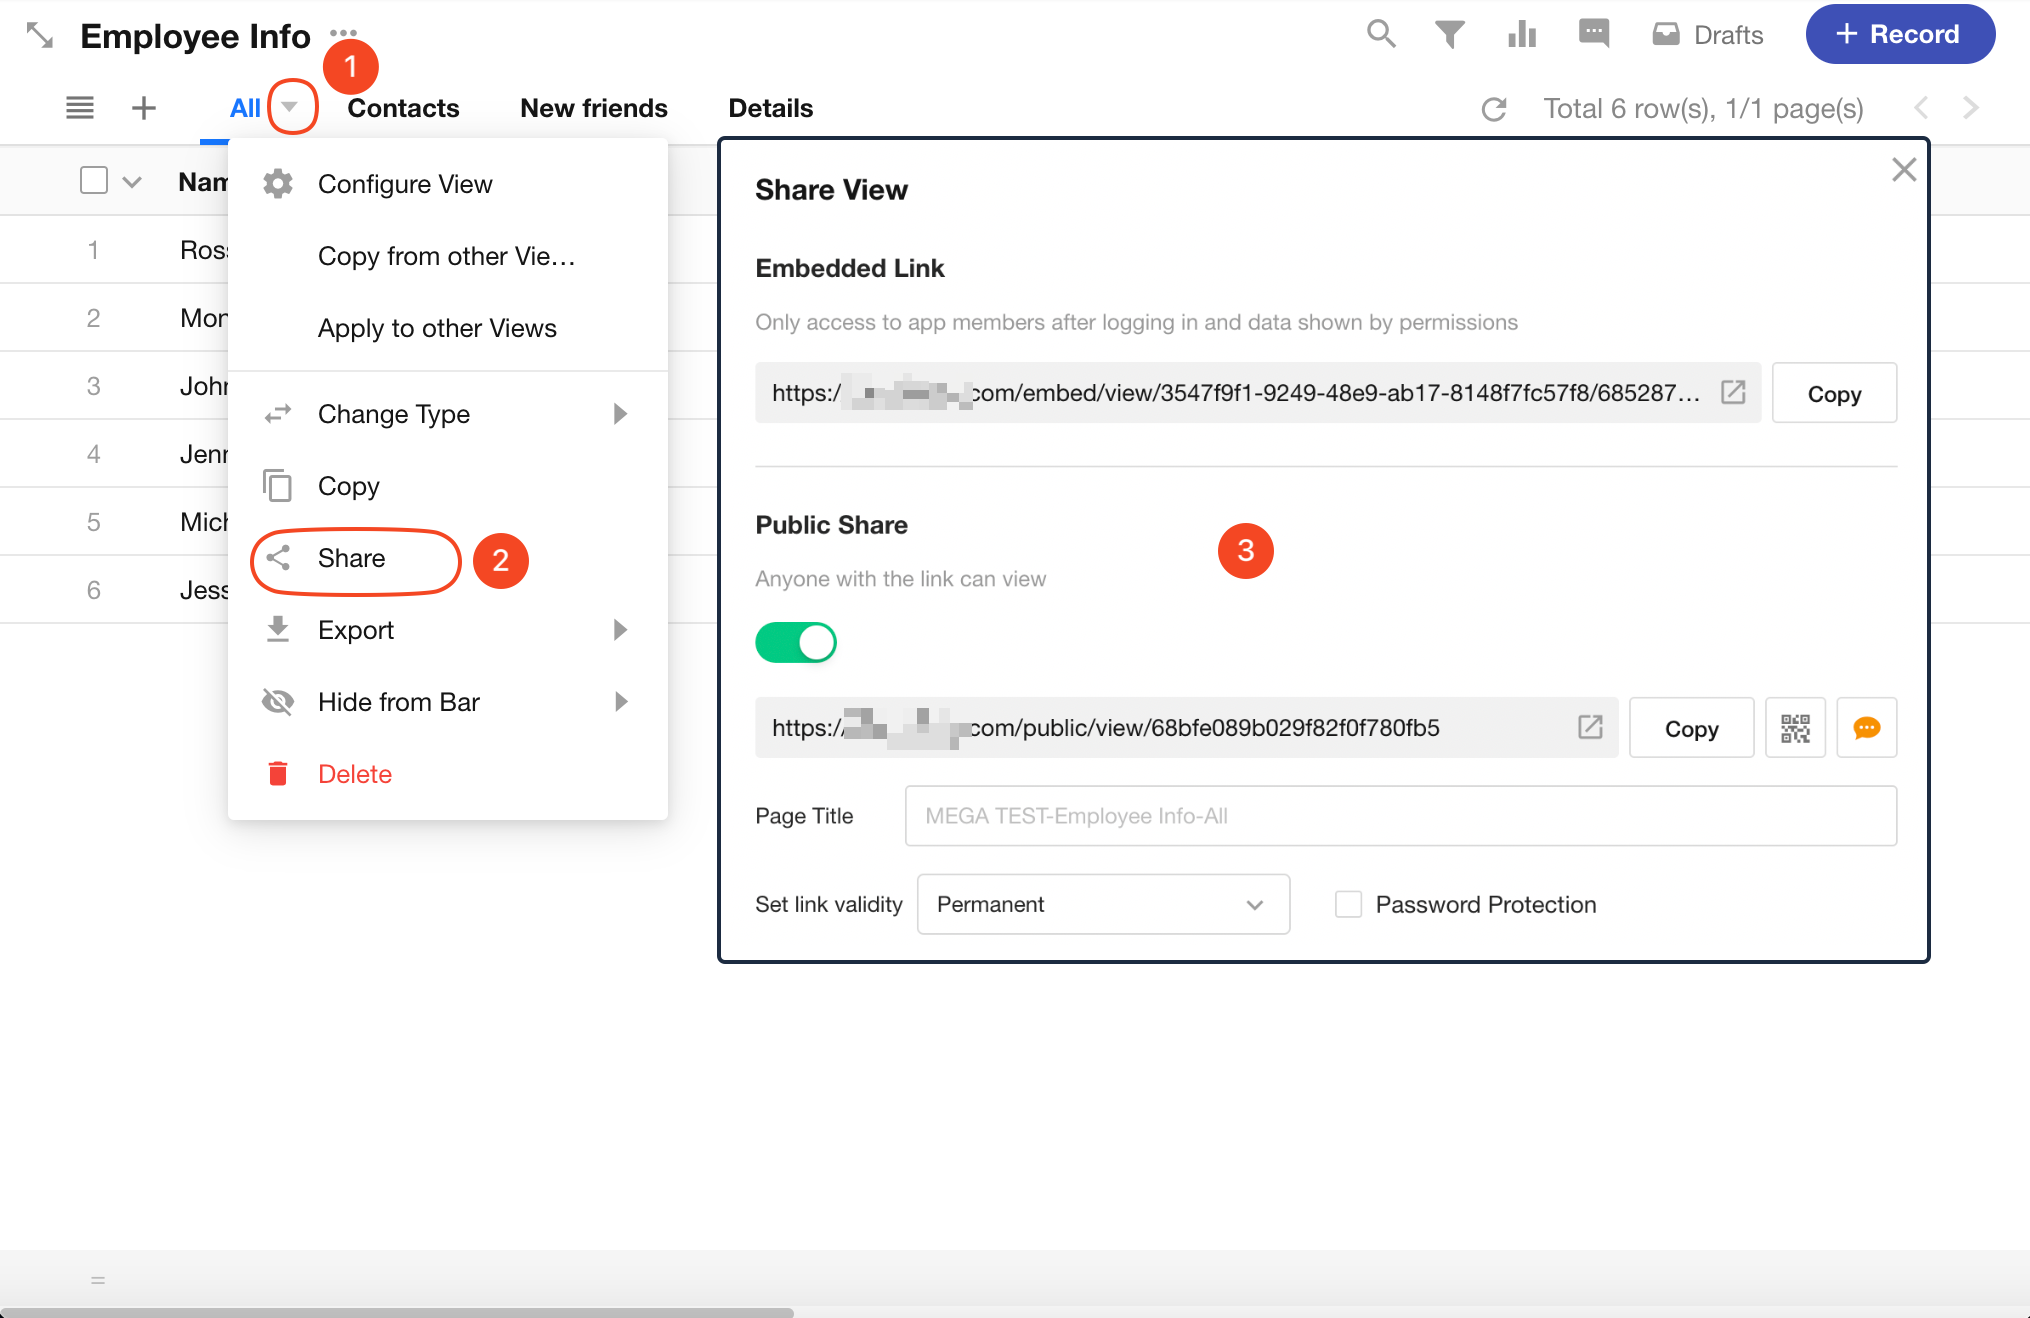Check the select-all rows checkbox
This screenshot has width=2030, height=1318.
pyautogui.click(x=94, y=181)
